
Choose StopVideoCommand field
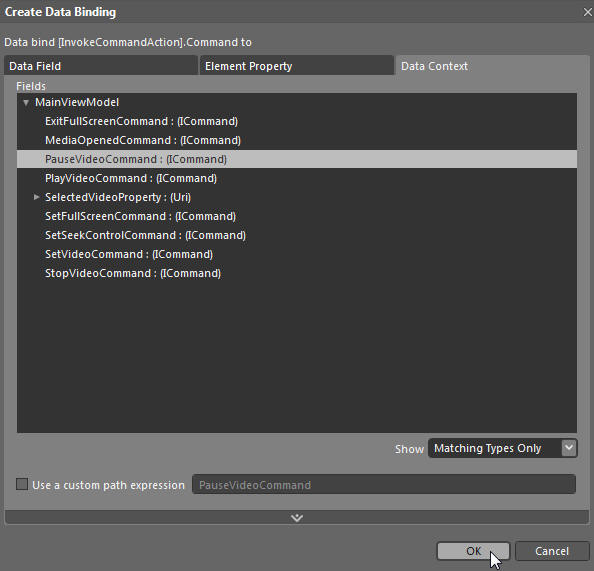[297, 273]
